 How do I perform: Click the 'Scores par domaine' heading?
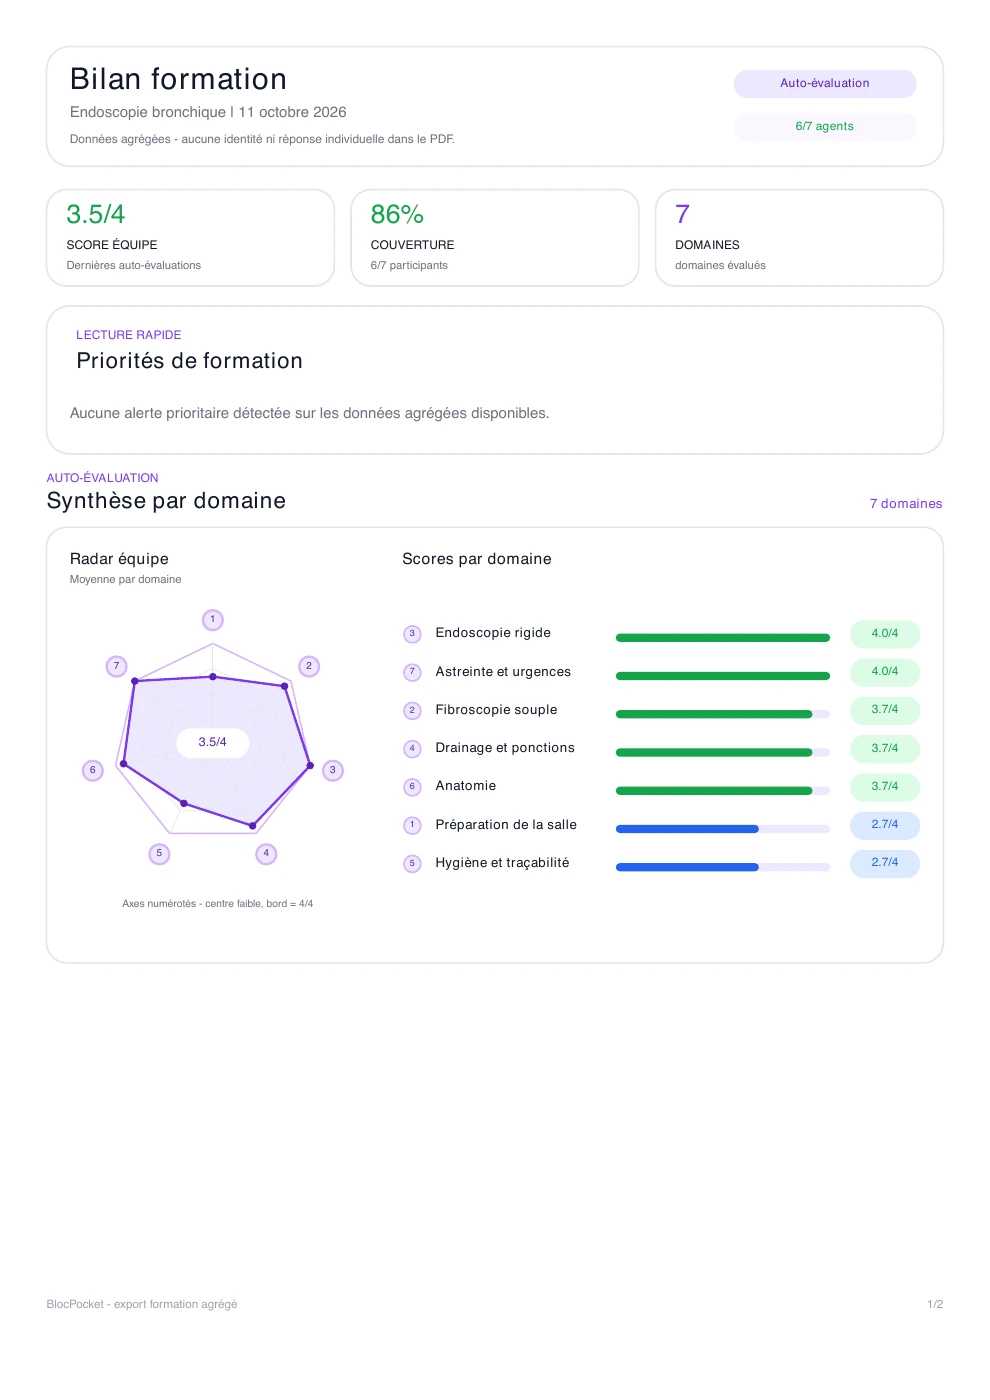(477, 559)
